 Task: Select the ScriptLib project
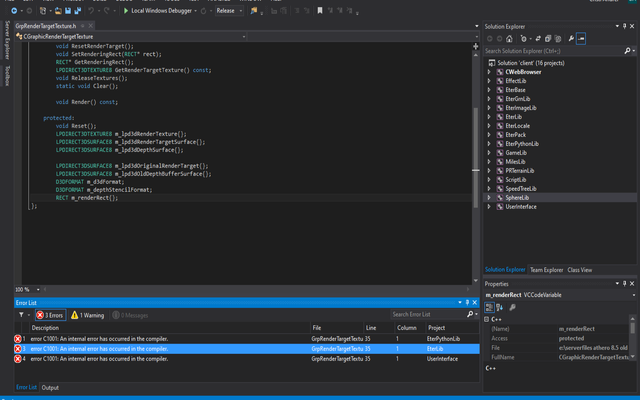click(516, 180)
